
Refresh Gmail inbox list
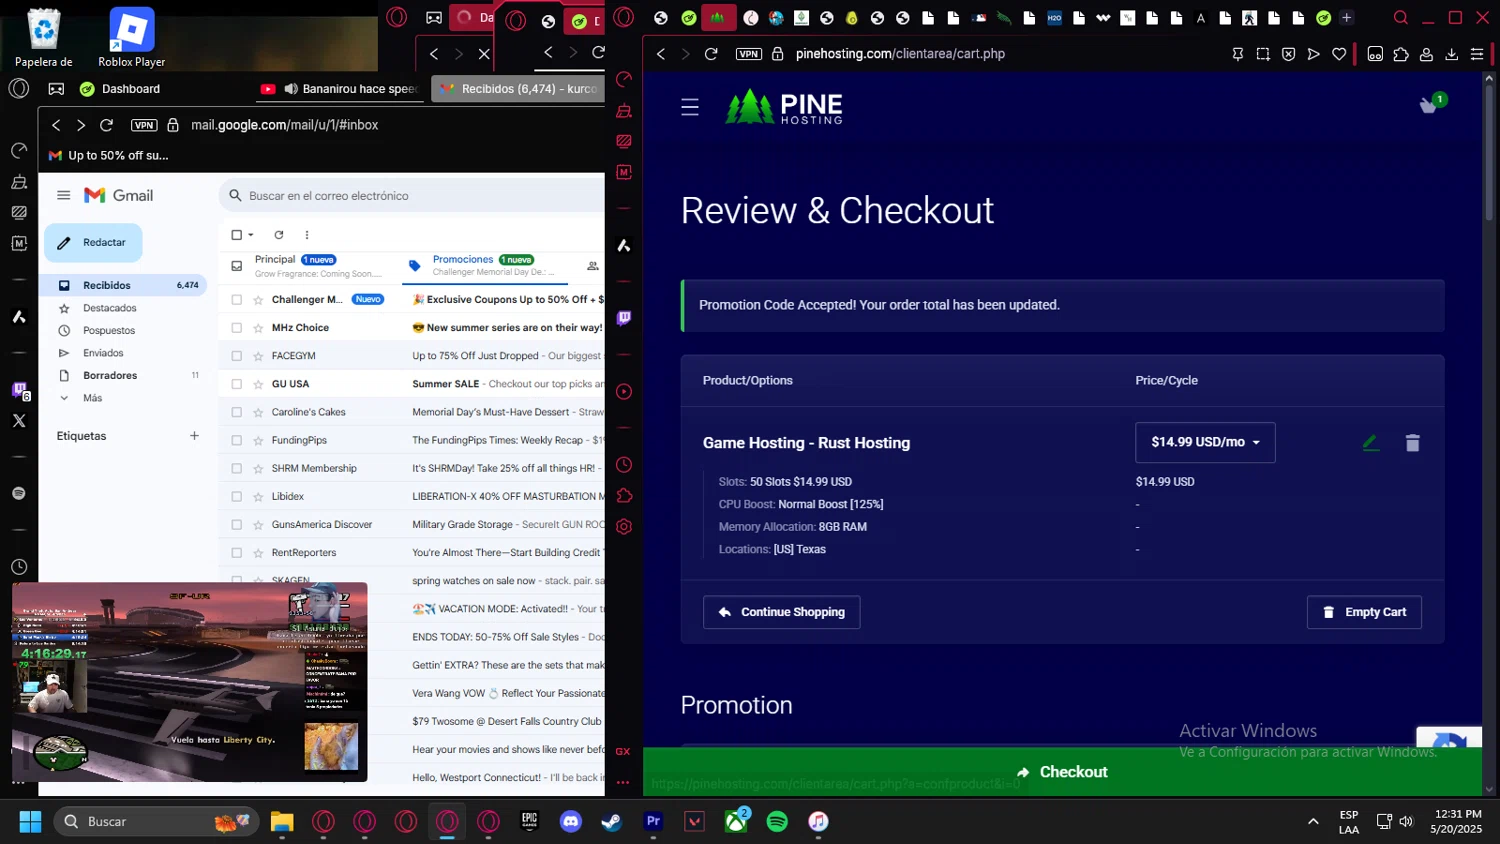(x=279, y=235)
